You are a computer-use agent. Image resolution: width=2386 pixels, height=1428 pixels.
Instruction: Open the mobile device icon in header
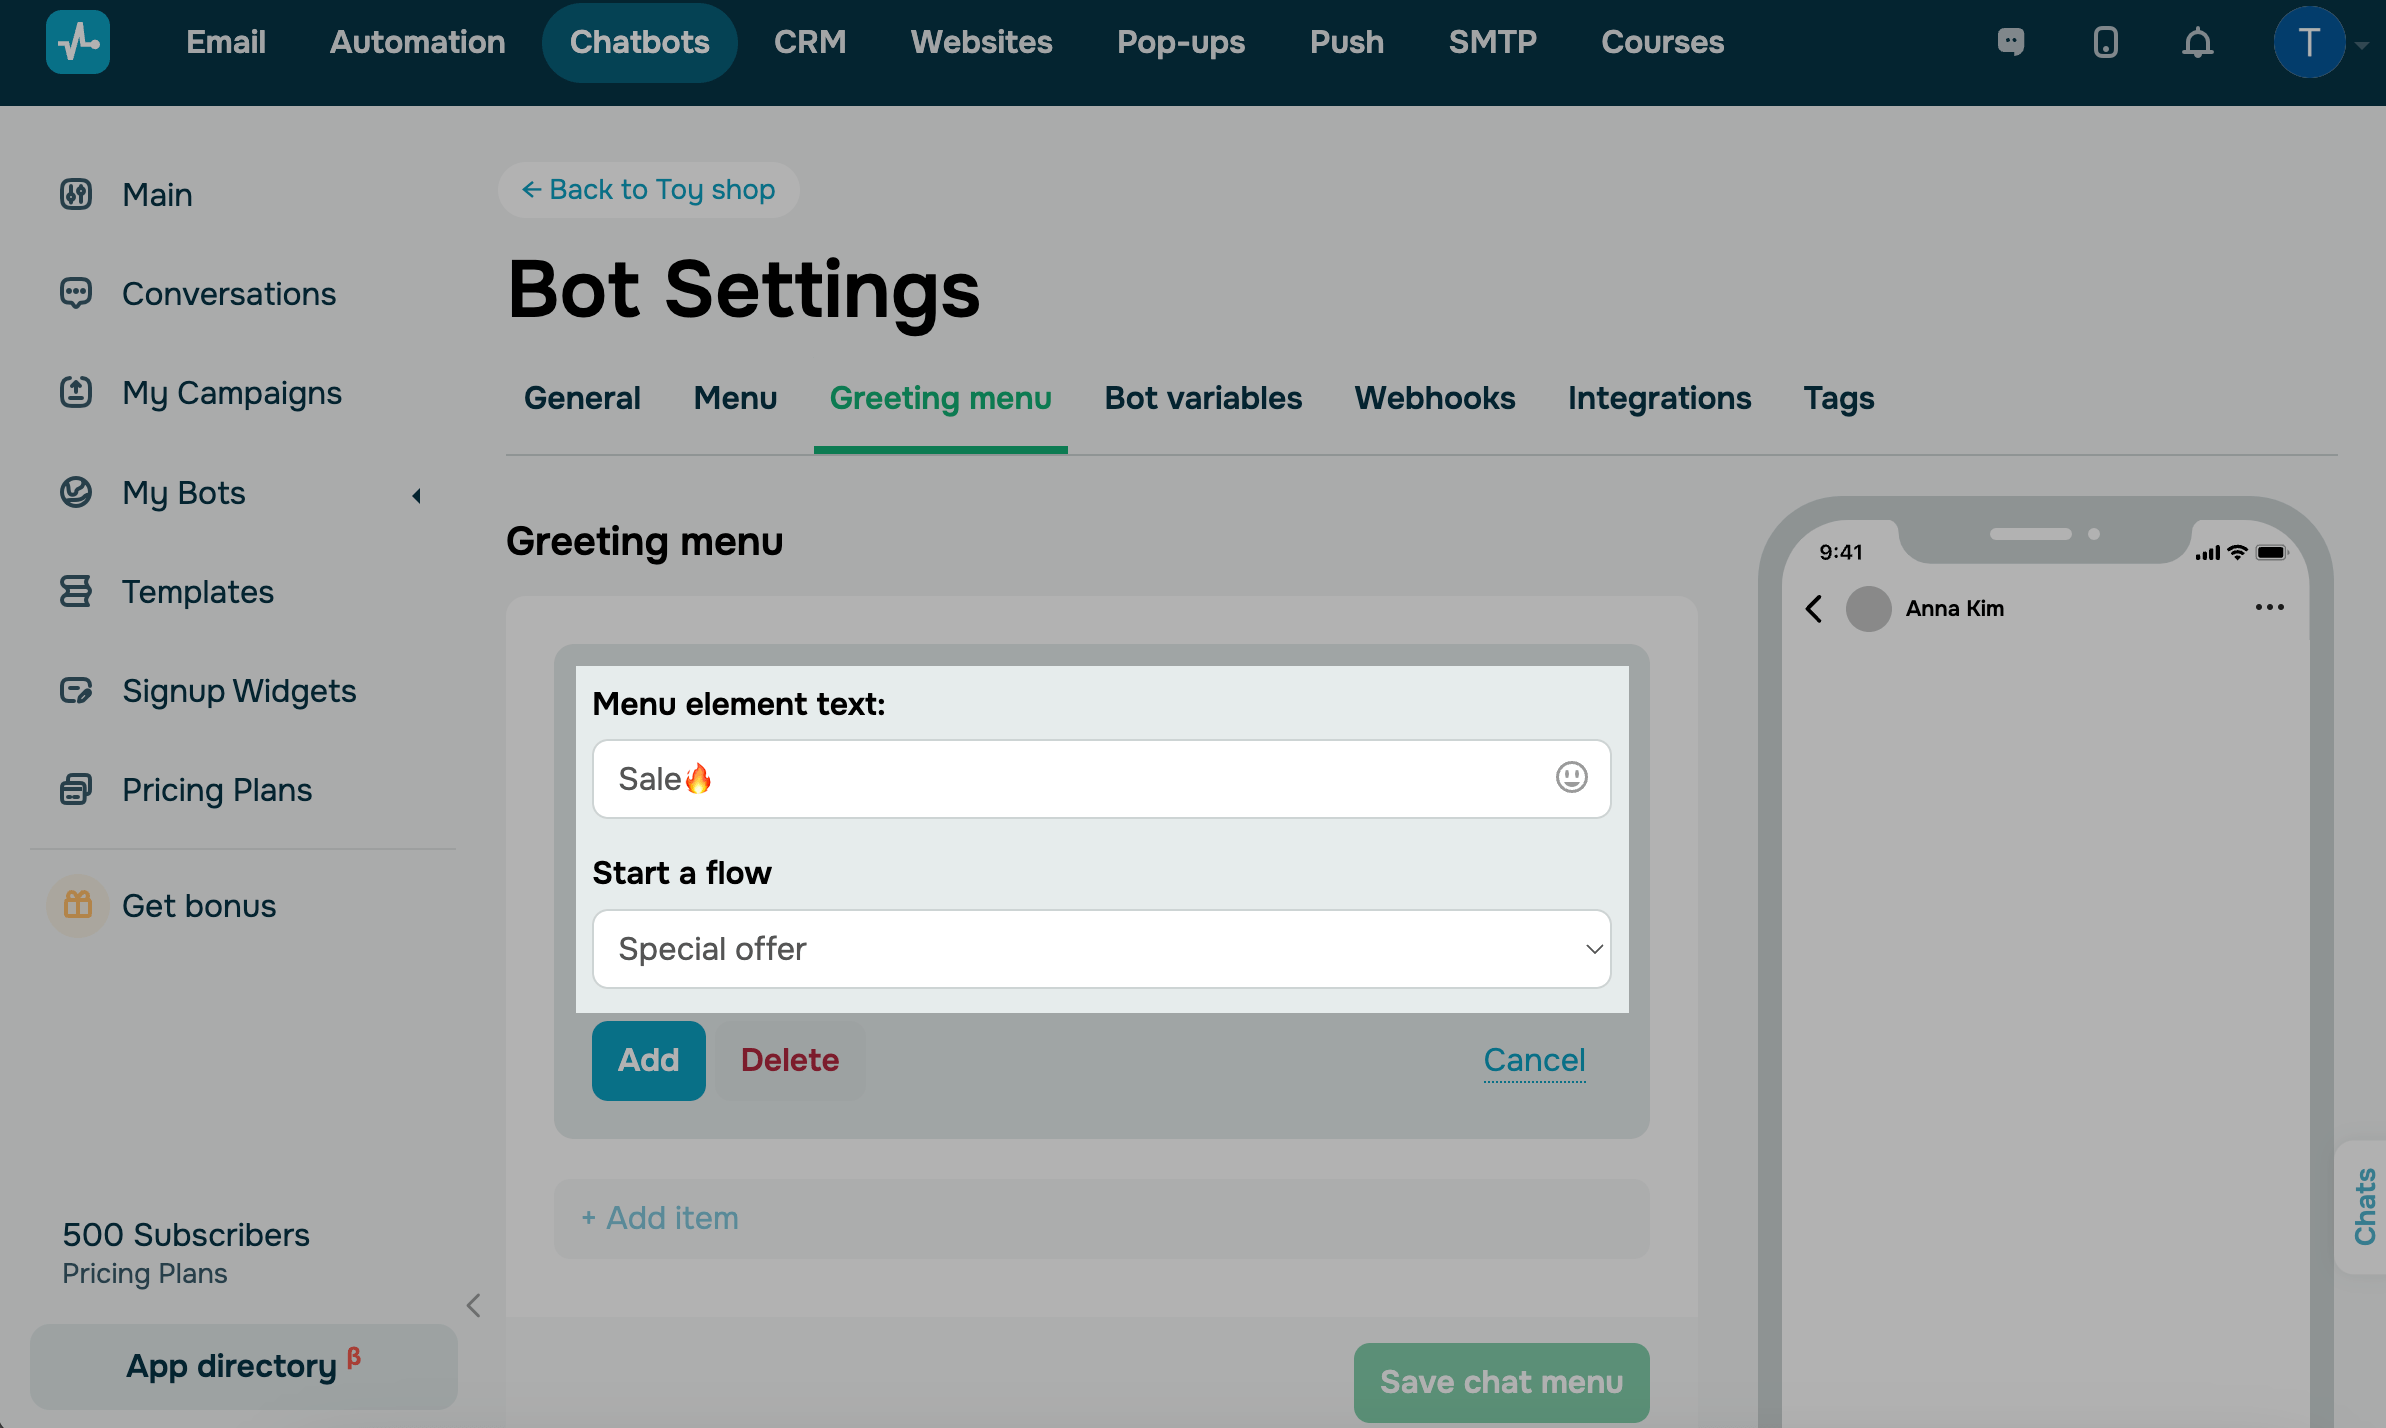coord(2105,43)
